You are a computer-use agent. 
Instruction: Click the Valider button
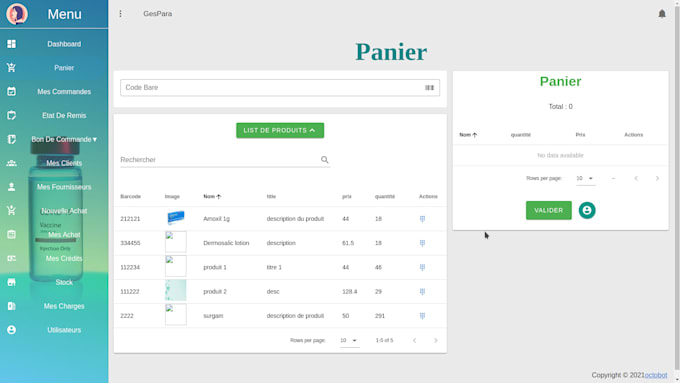point(549,210)
